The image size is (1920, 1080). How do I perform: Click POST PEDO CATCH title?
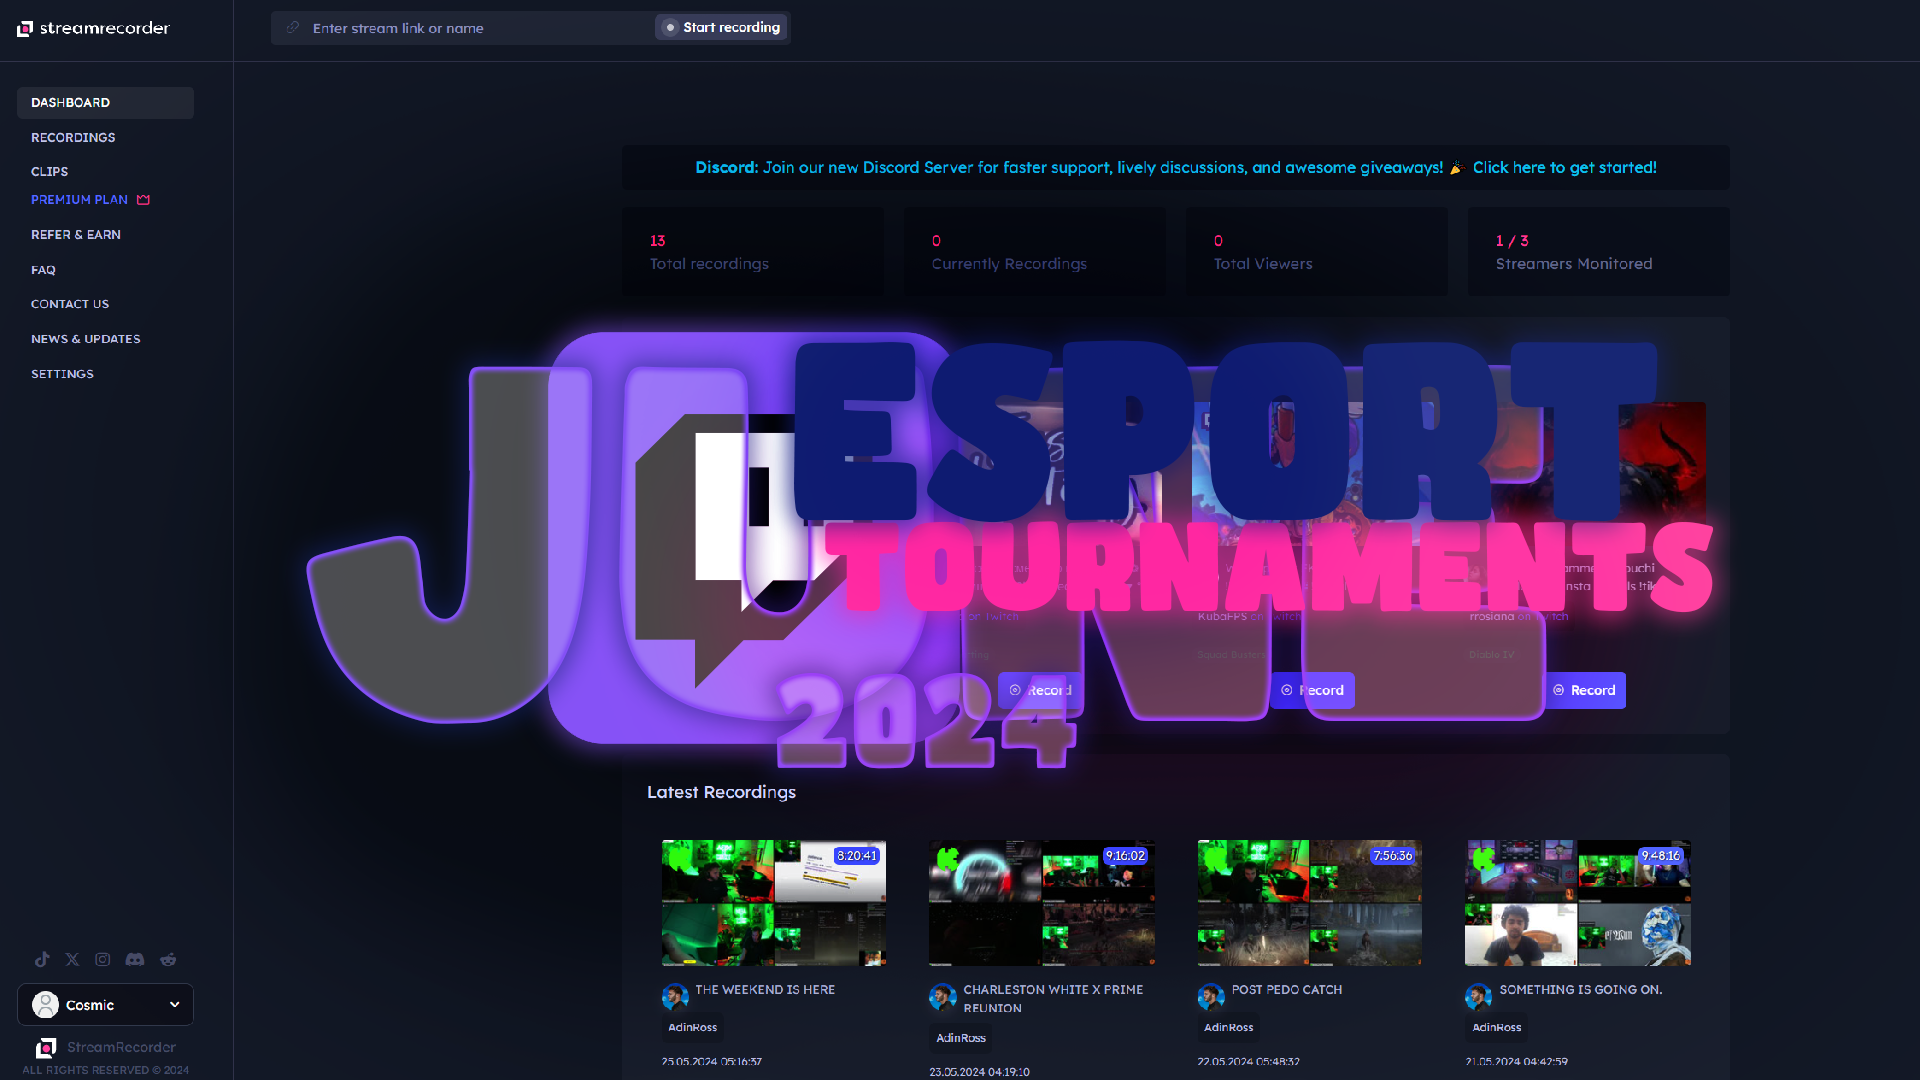pyautogui.click(x=1287, y=989)
